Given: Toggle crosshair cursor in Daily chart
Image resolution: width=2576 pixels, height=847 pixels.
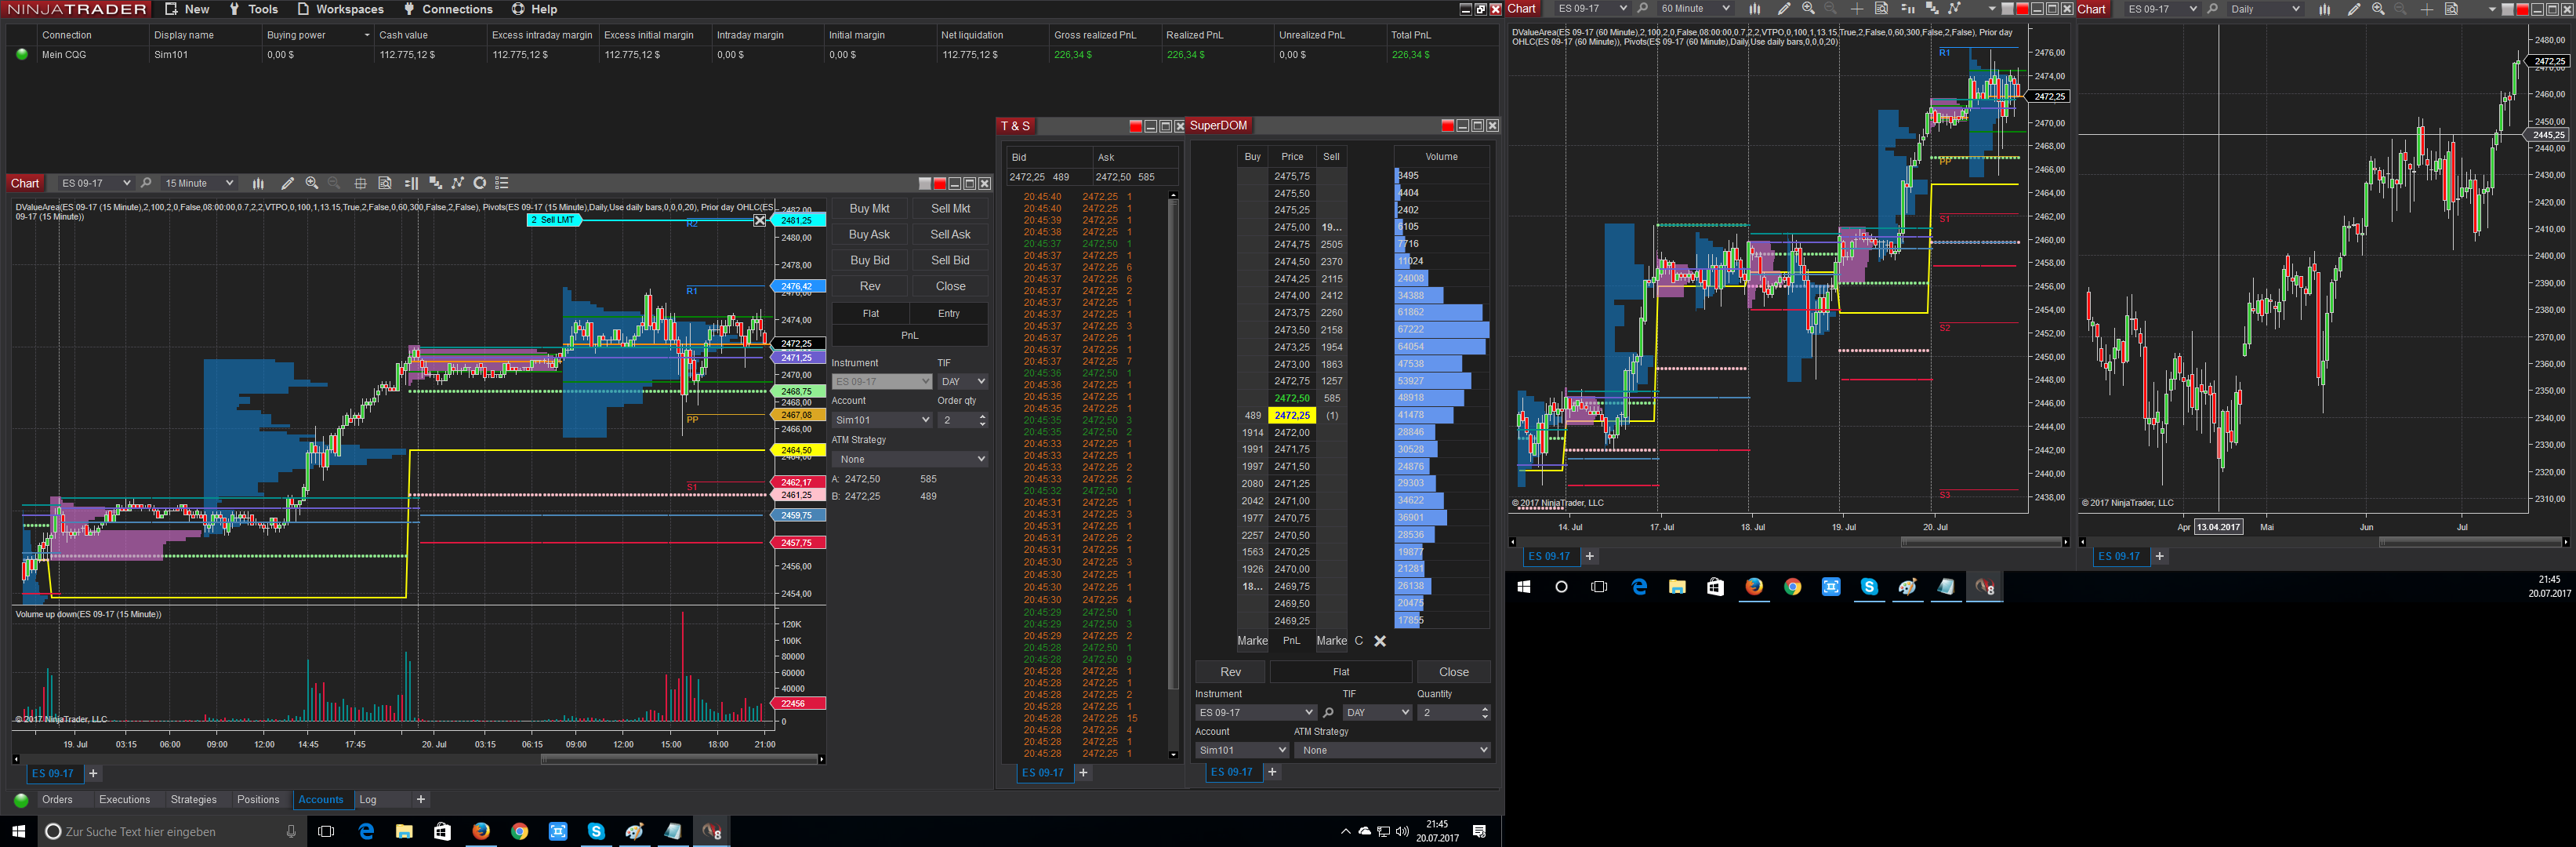Looking at the screenshot, I should pos(2427,9).
